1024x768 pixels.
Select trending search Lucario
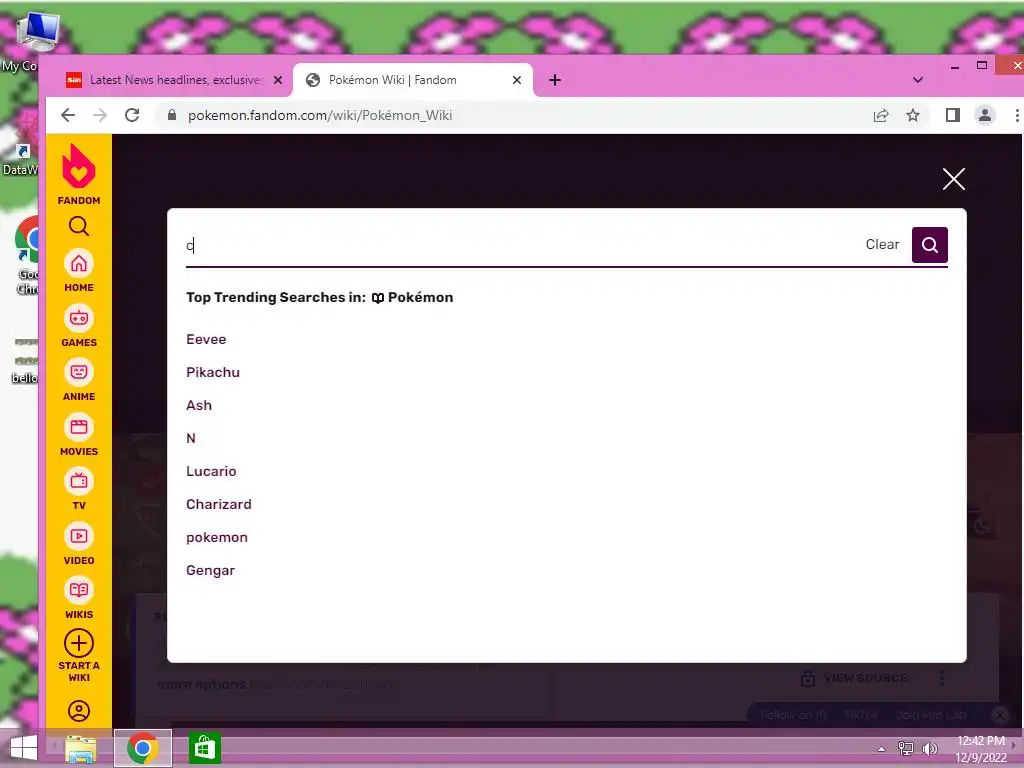(211, 471)
